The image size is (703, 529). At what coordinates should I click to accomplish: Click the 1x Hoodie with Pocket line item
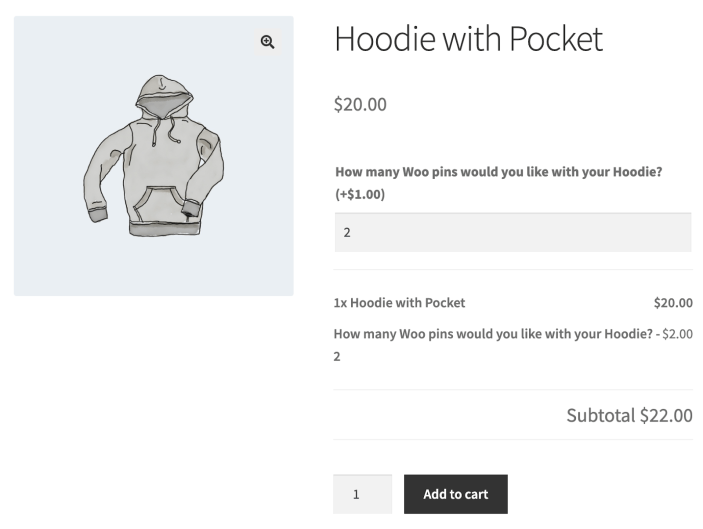399,302
